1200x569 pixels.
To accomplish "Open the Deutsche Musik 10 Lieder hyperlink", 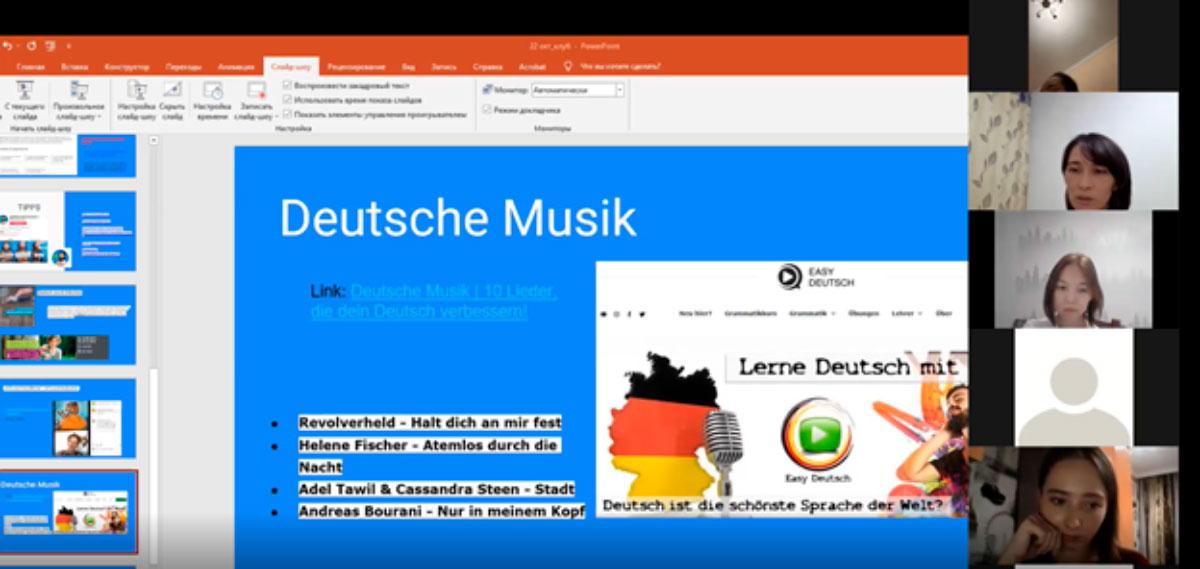I will (453, 292).
